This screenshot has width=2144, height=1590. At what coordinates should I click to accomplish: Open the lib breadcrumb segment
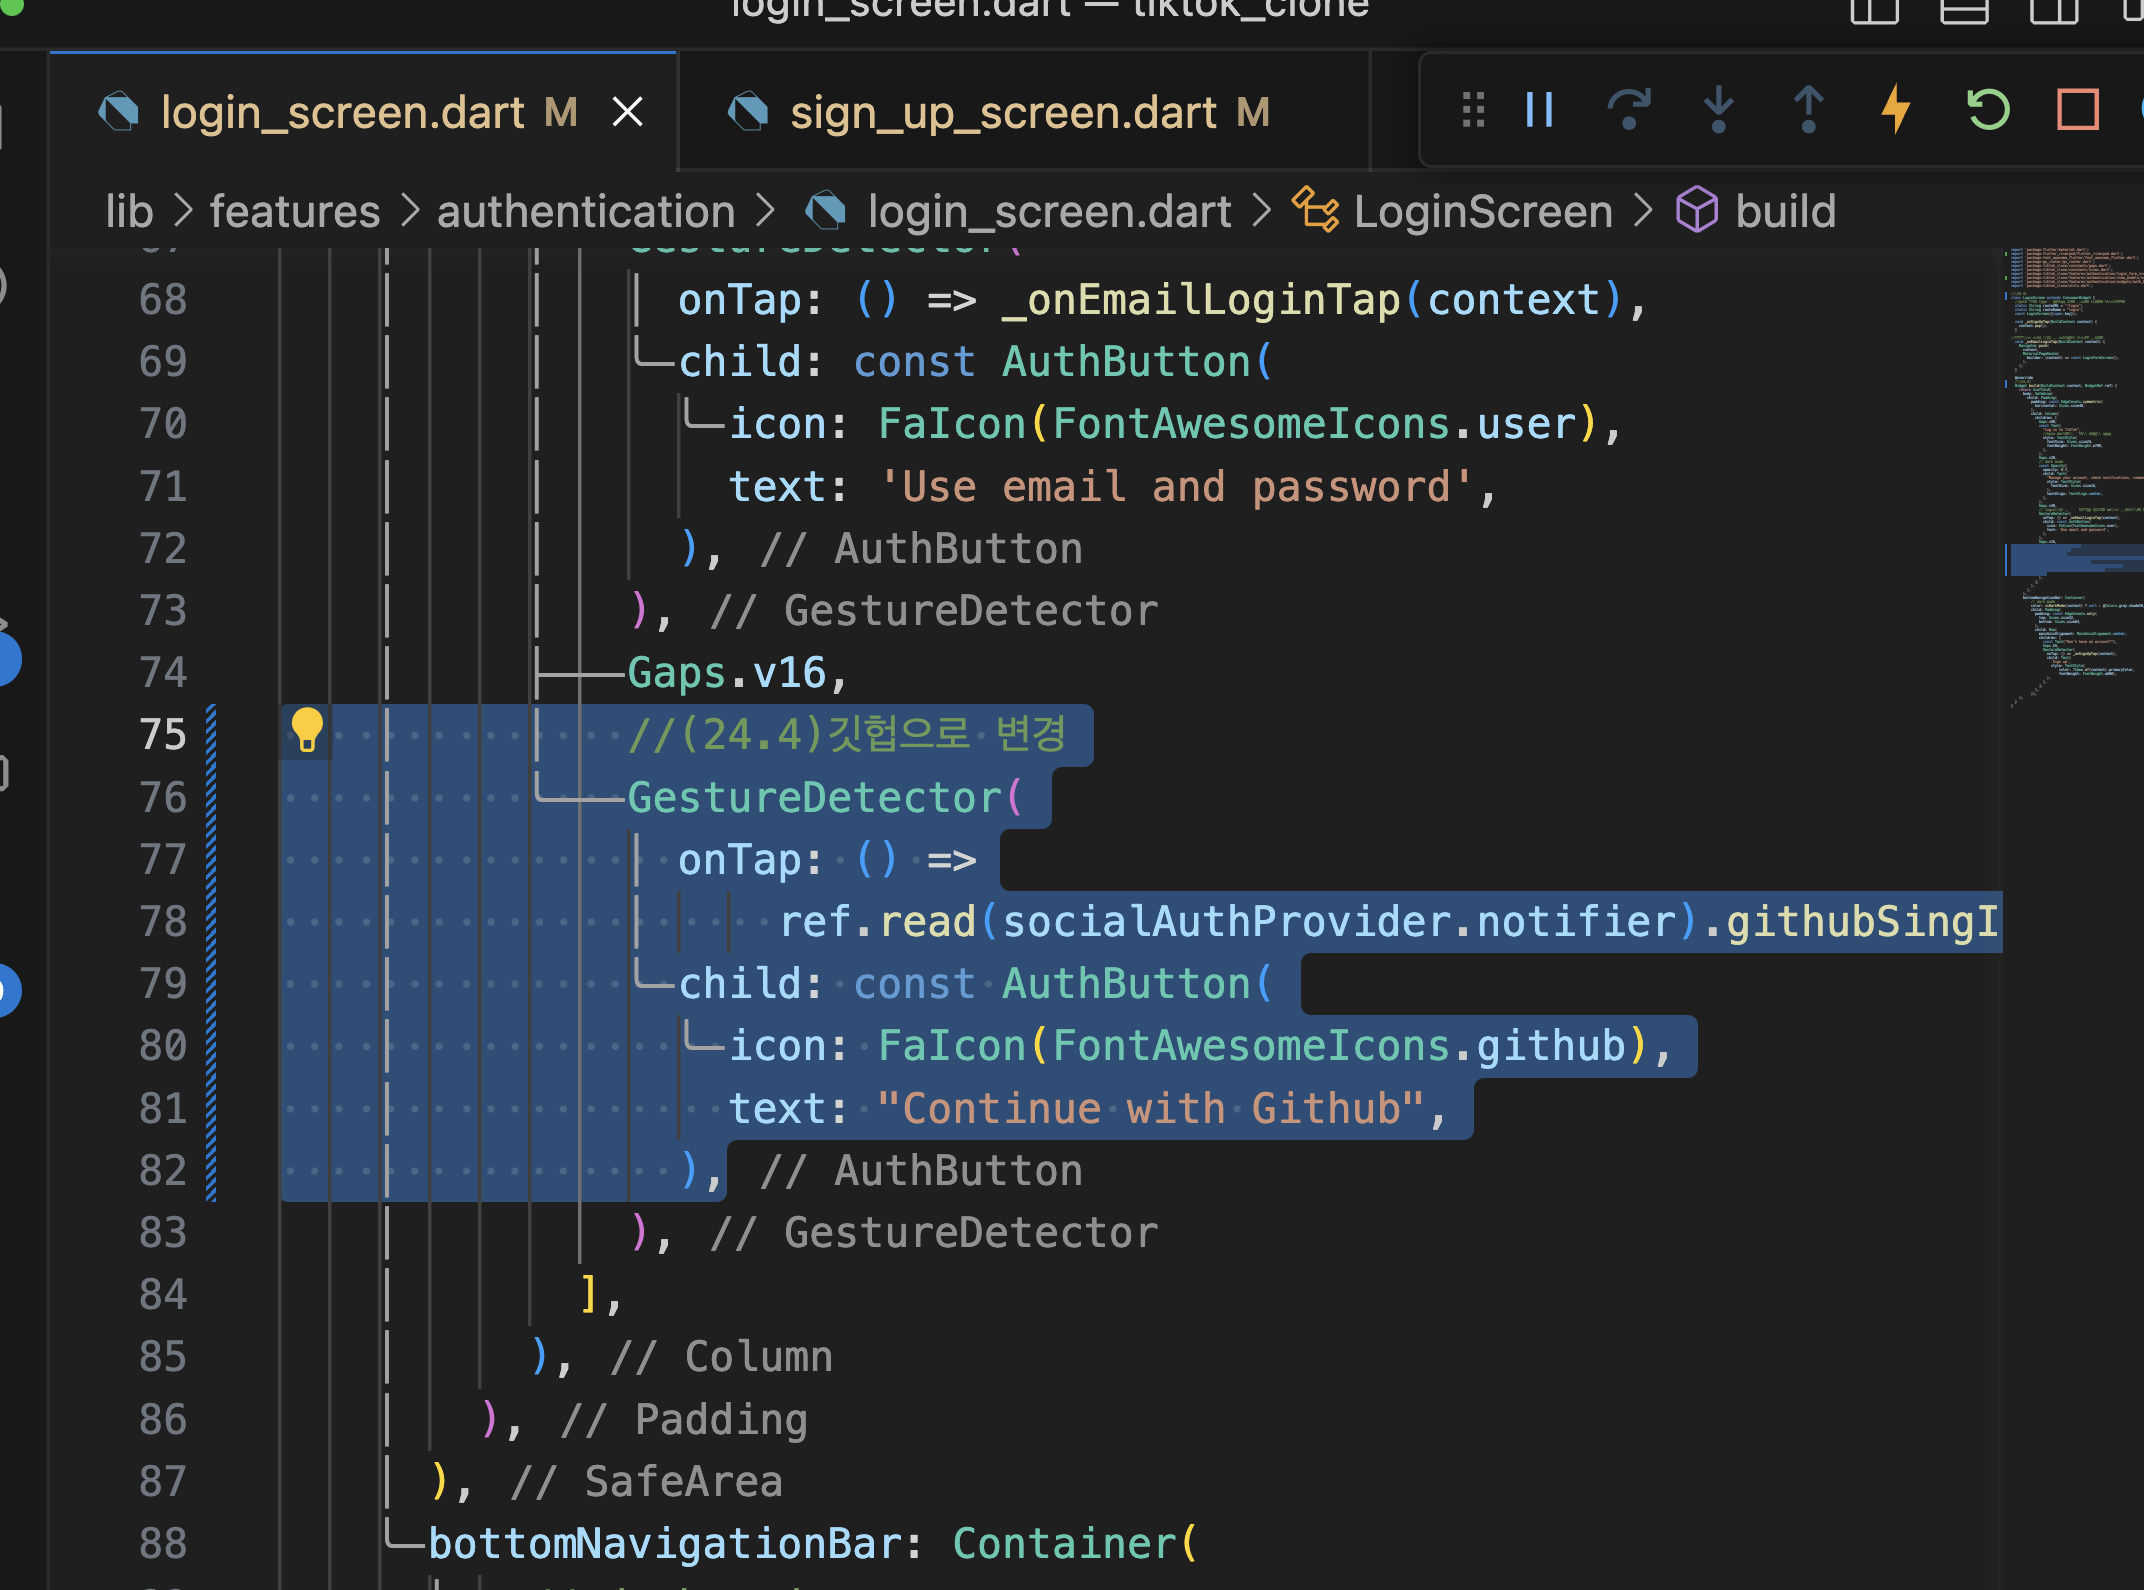click(x=129, y=212)
